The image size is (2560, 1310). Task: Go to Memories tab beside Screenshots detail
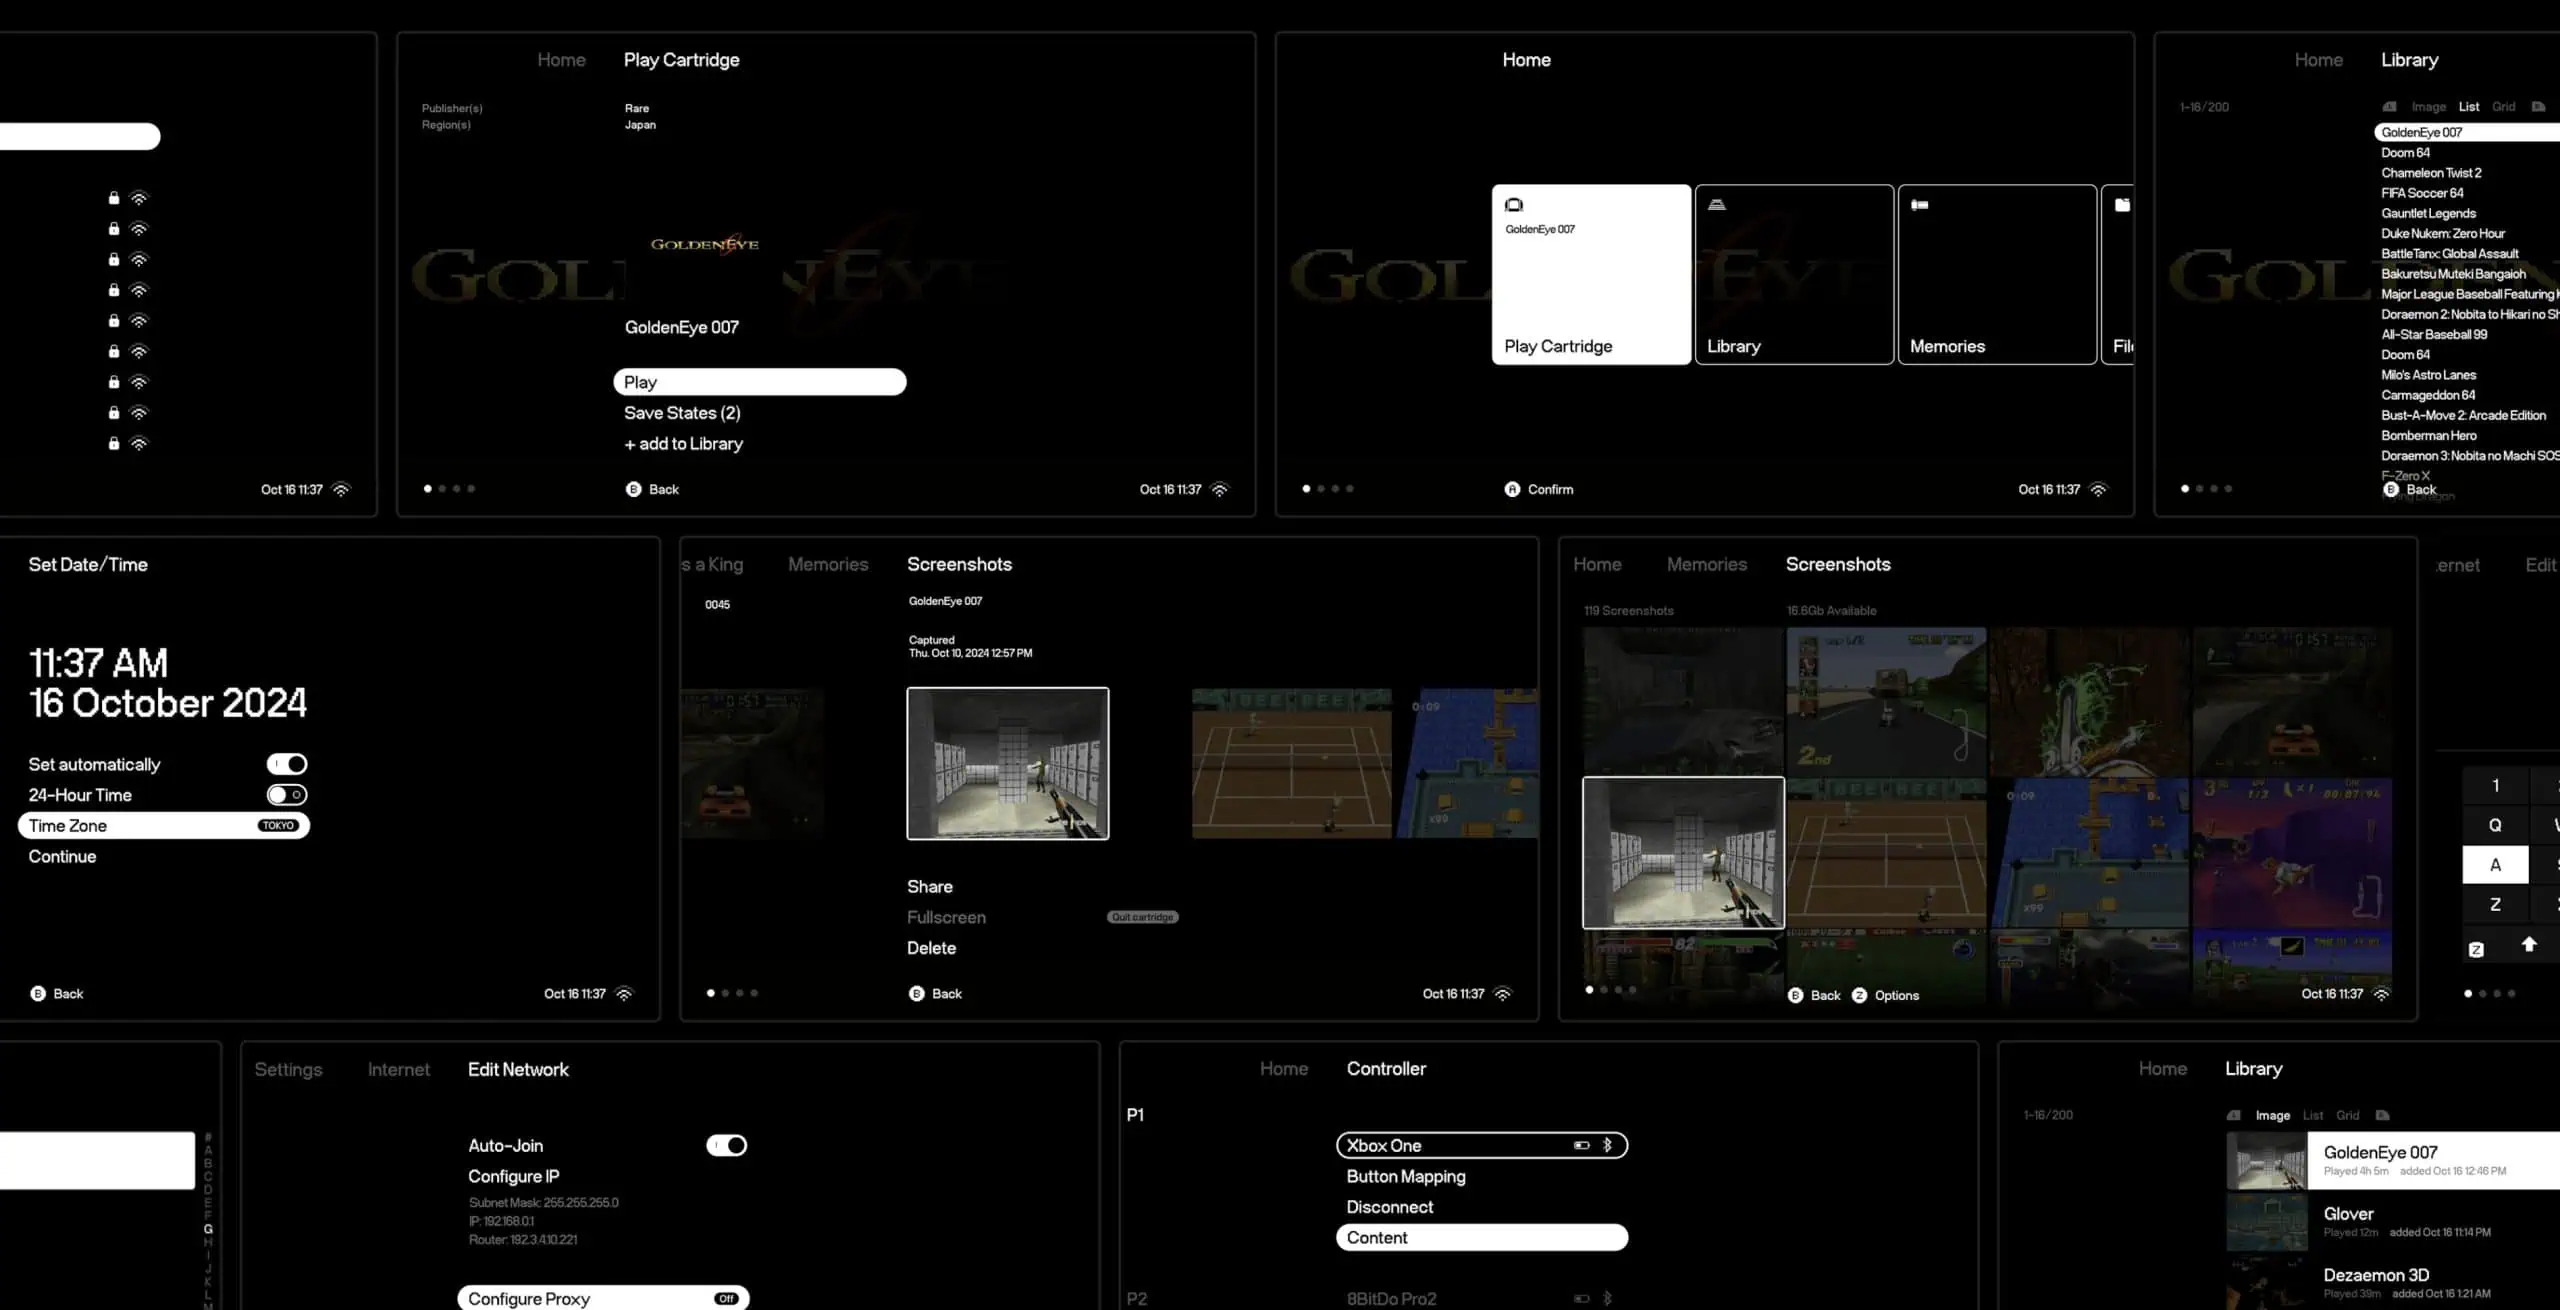click(x=827, y=564)
